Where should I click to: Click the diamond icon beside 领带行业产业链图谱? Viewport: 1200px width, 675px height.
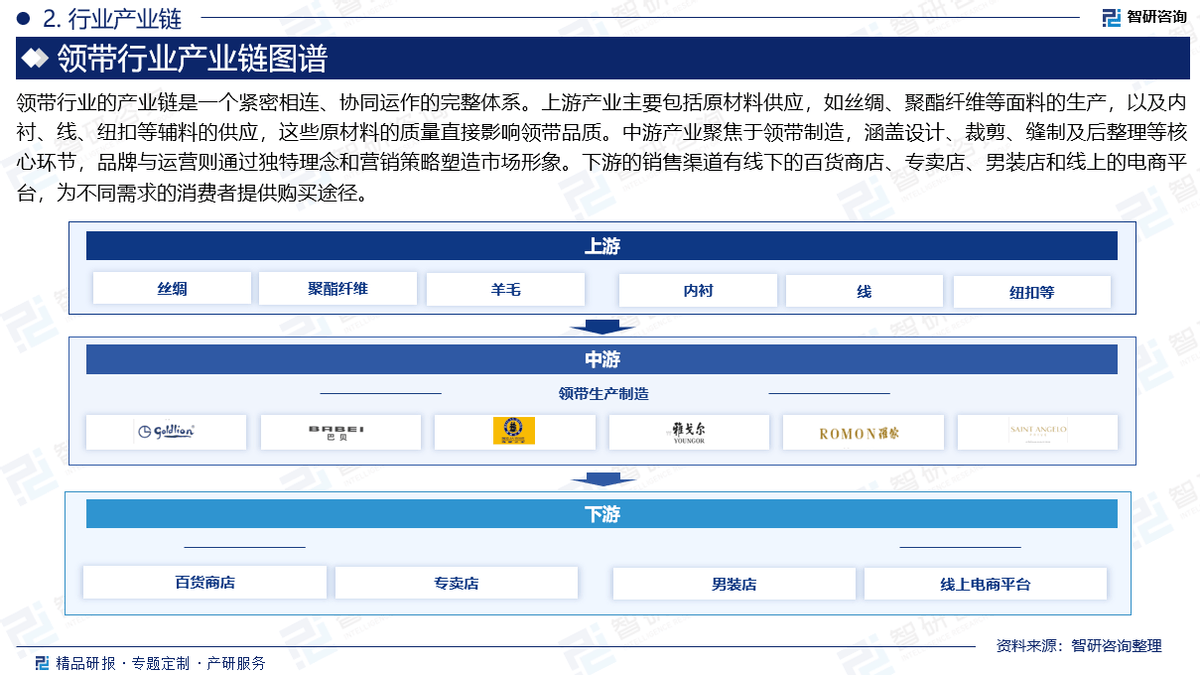pos(35,59)
